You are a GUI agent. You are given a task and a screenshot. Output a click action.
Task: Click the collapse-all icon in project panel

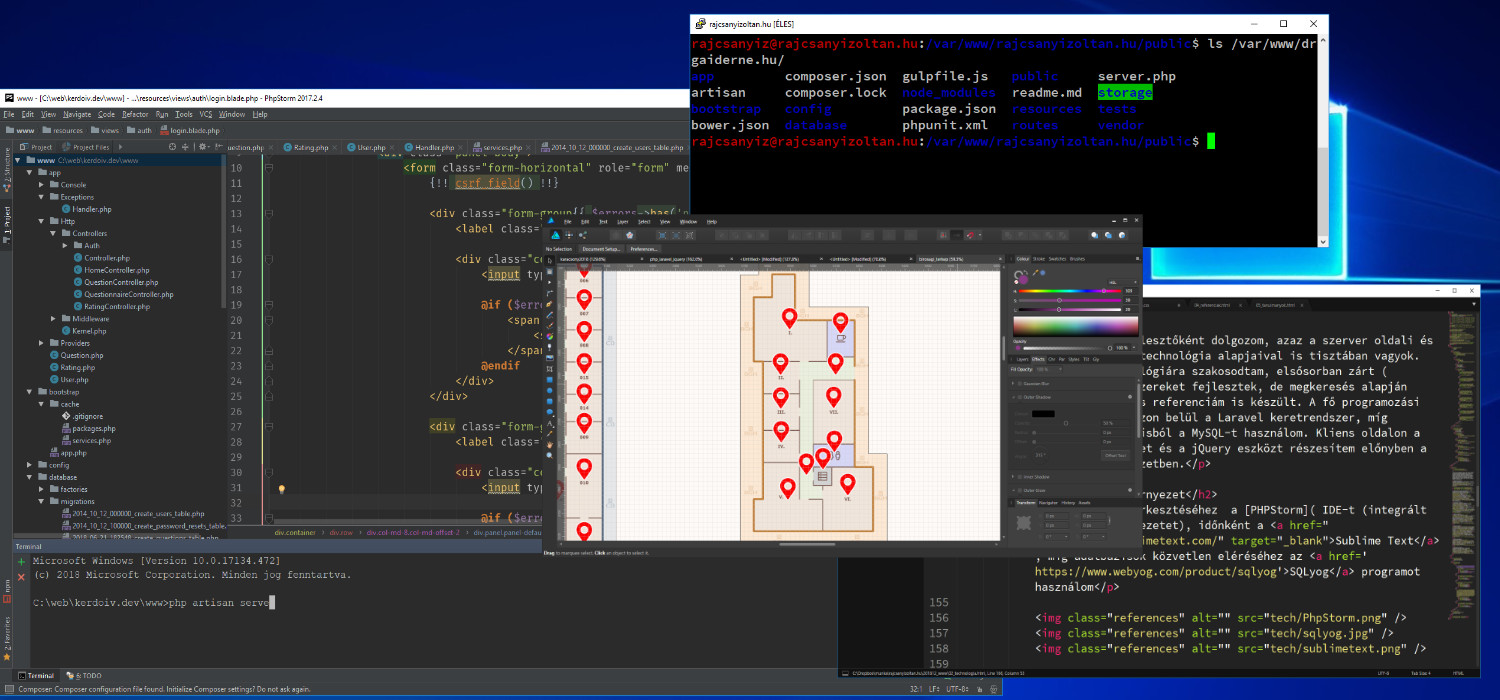coord(185,147)
